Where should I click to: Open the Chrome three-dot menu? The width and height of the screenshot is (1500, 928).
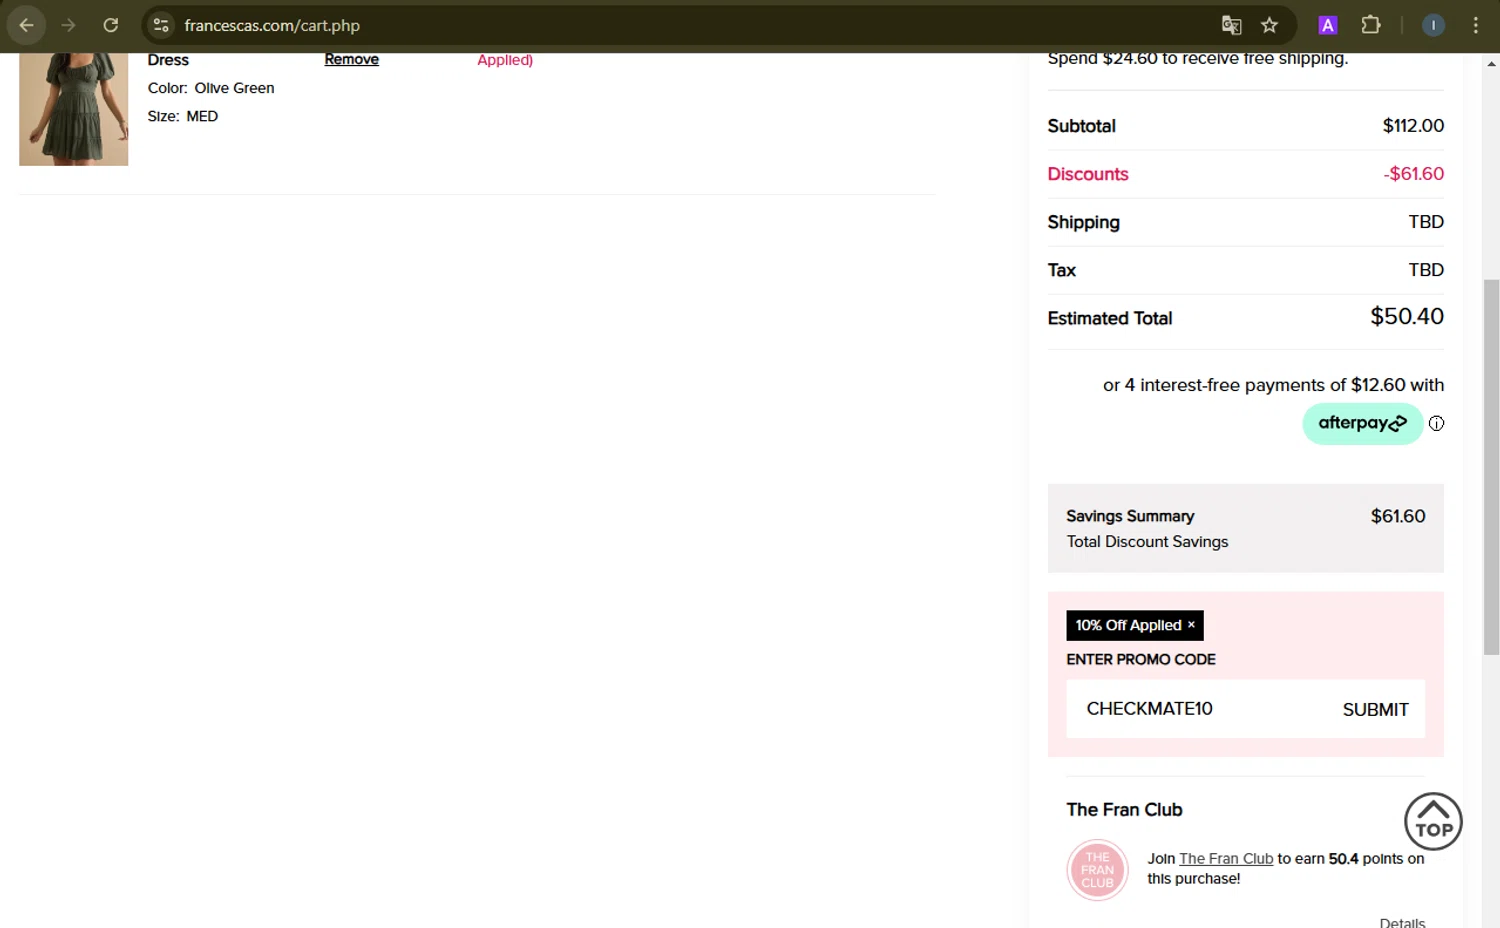1475,25
